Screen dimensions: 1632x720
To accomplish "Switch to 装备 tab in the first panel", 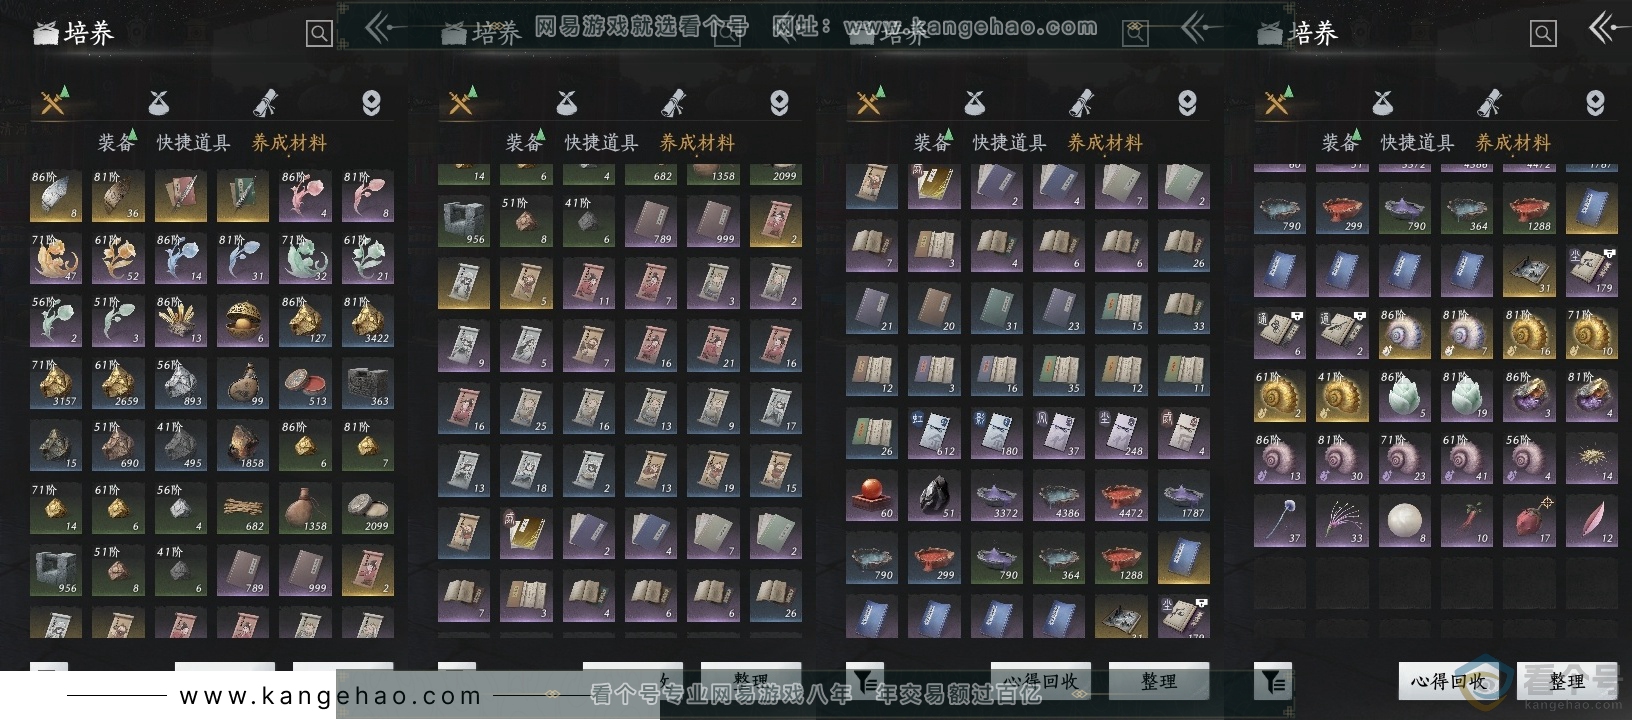I will [116, 143].
